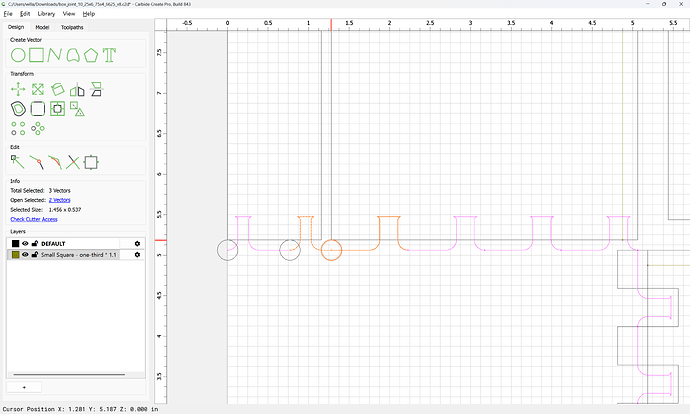
Task: Hide the DEFAULT layer with eye icon
Action: pos(25,243)
